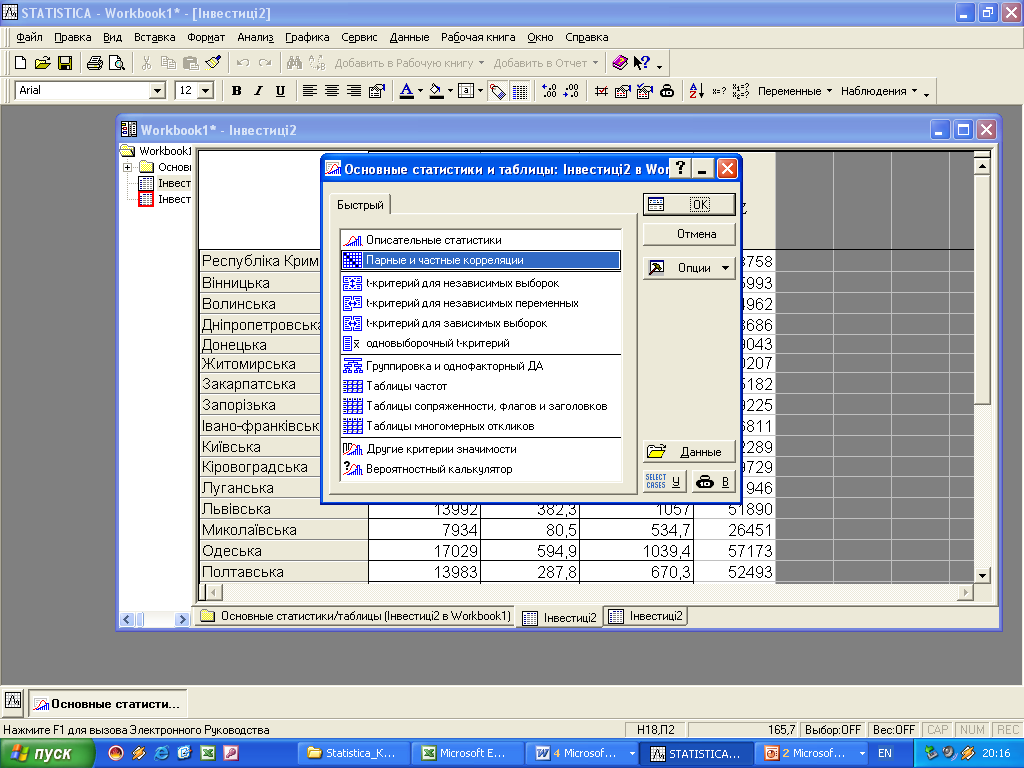Center align text
The height and width of the screenshot is (768, 1024).
point(332,91)
